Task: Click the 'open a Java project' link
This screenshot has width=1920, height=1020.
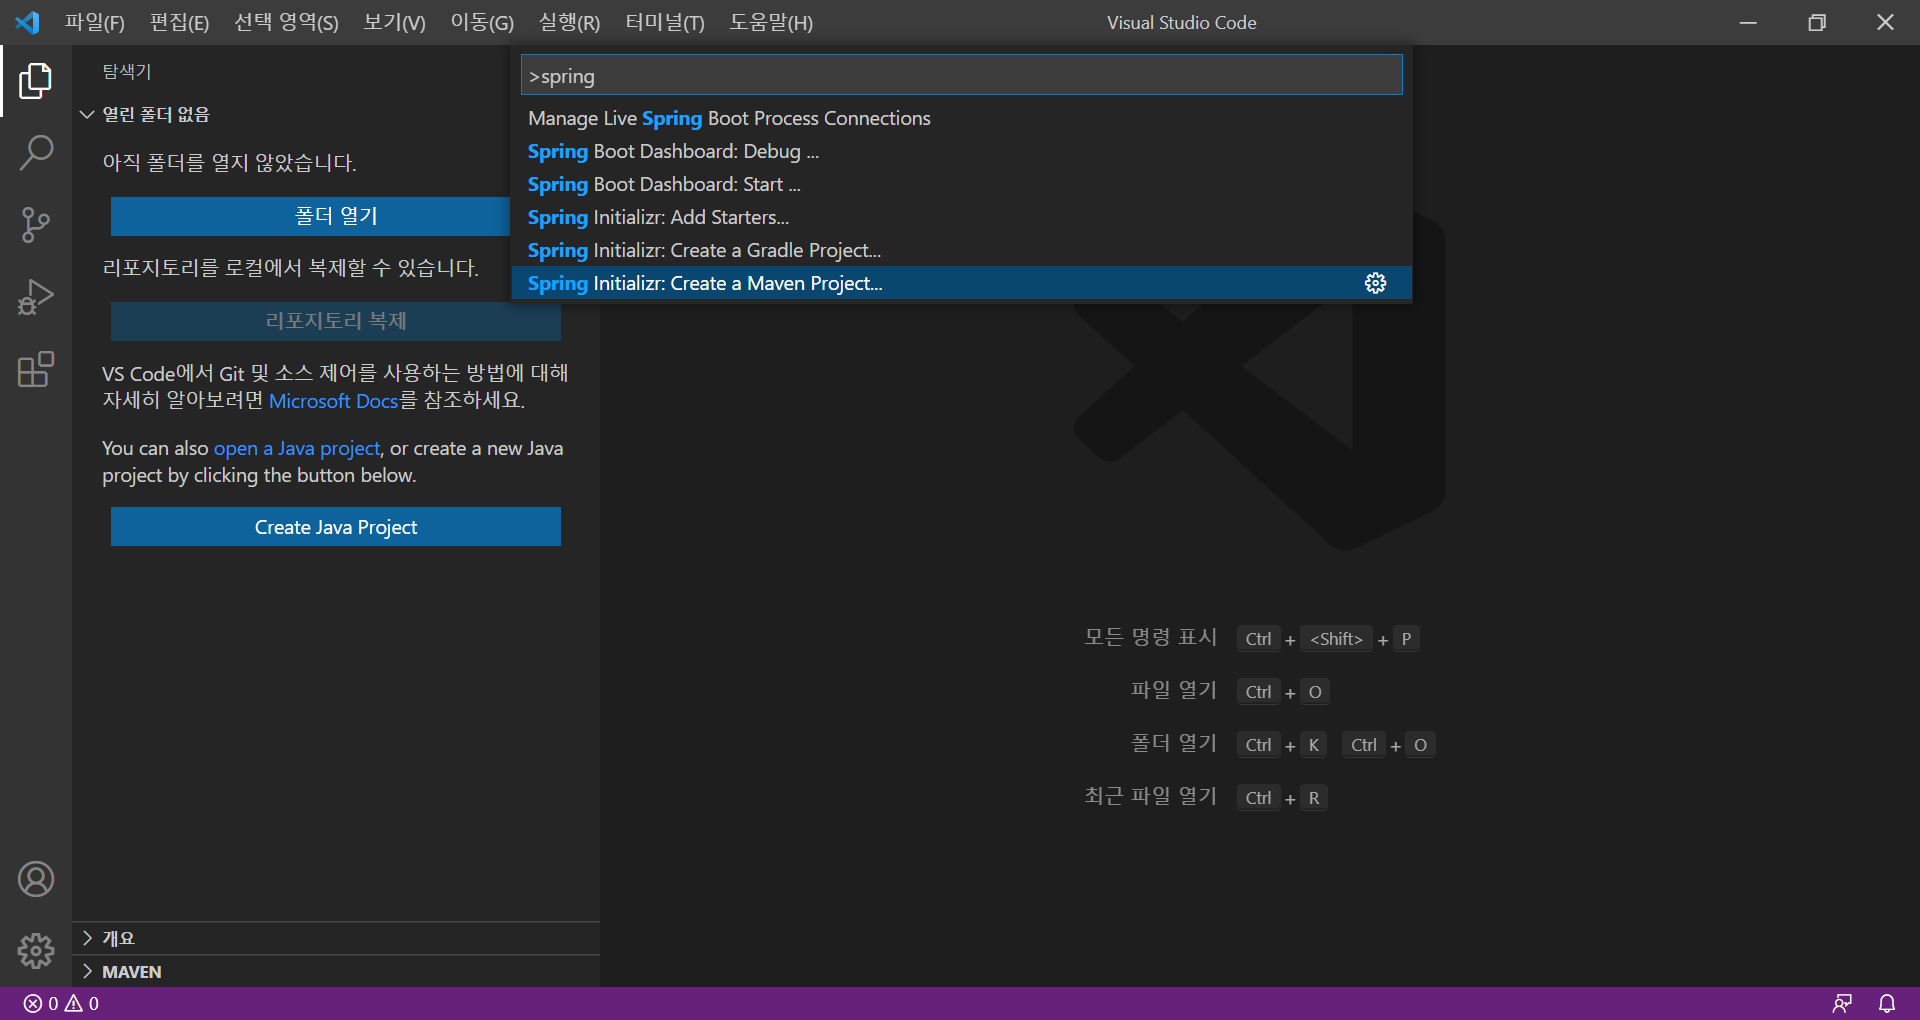Action: pyautogui.click(x=297, y=448)
